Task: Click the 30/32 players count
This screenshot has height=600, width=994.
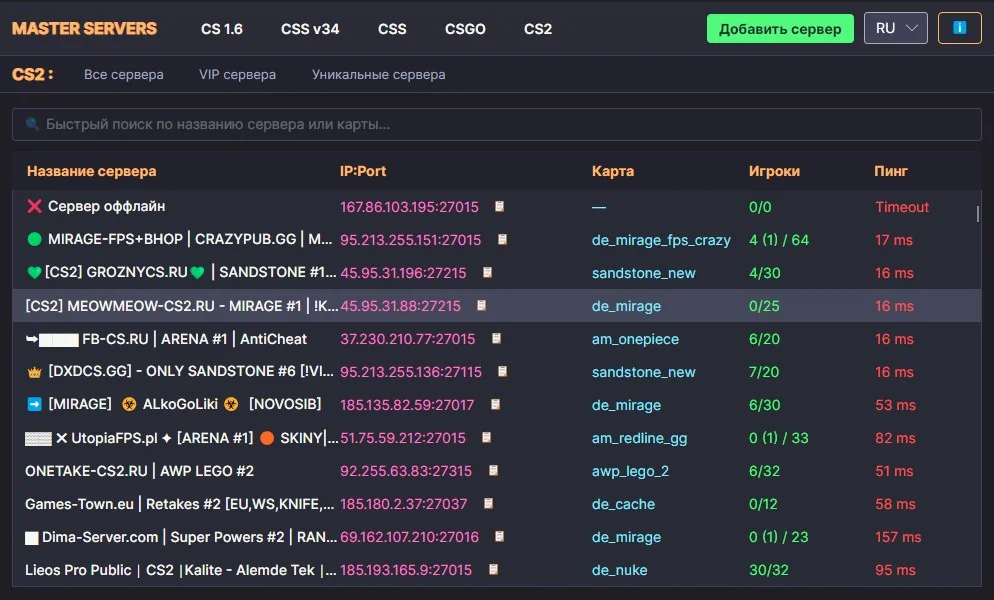Action: pyautogui.click(x=769, y=570)
